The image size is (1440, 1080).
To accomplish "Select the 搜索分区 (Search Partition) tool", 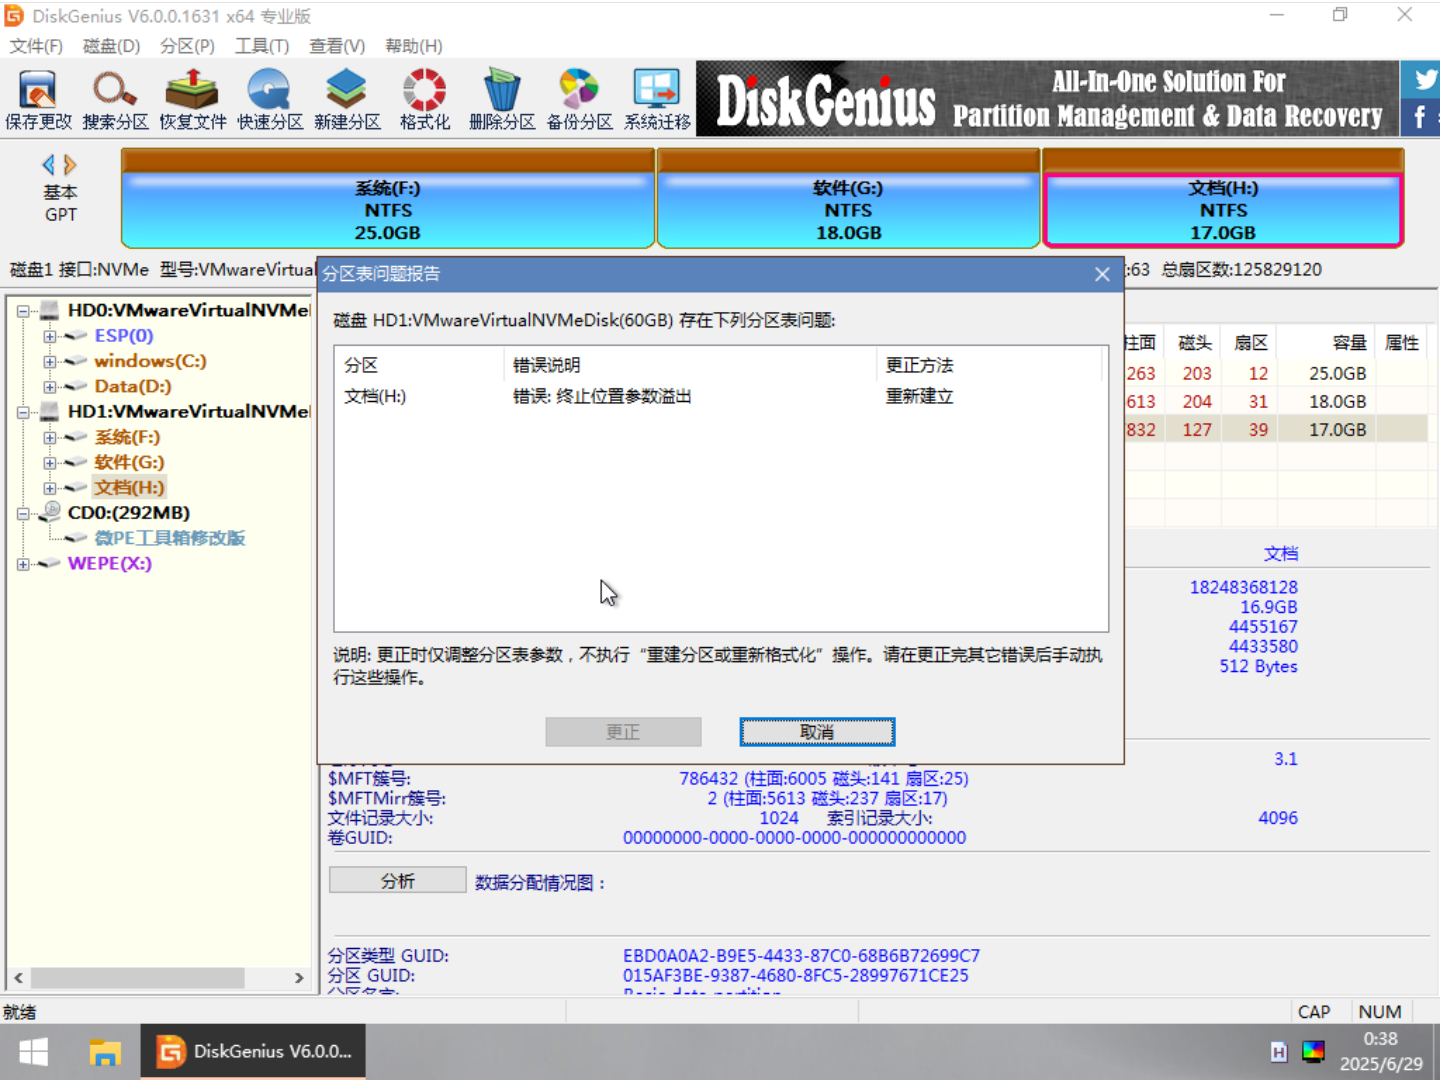I will (114, 97).
